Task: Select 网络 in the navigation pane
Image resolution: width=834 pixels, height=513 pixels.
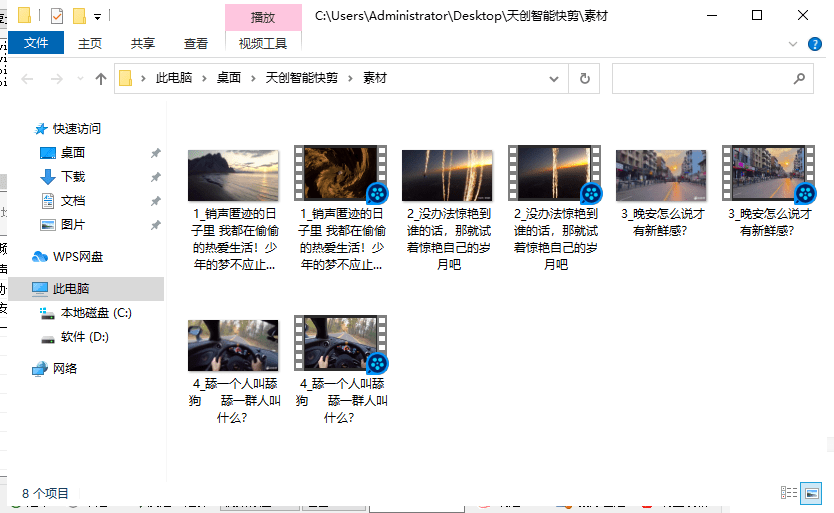Action: tap(64, 368)
